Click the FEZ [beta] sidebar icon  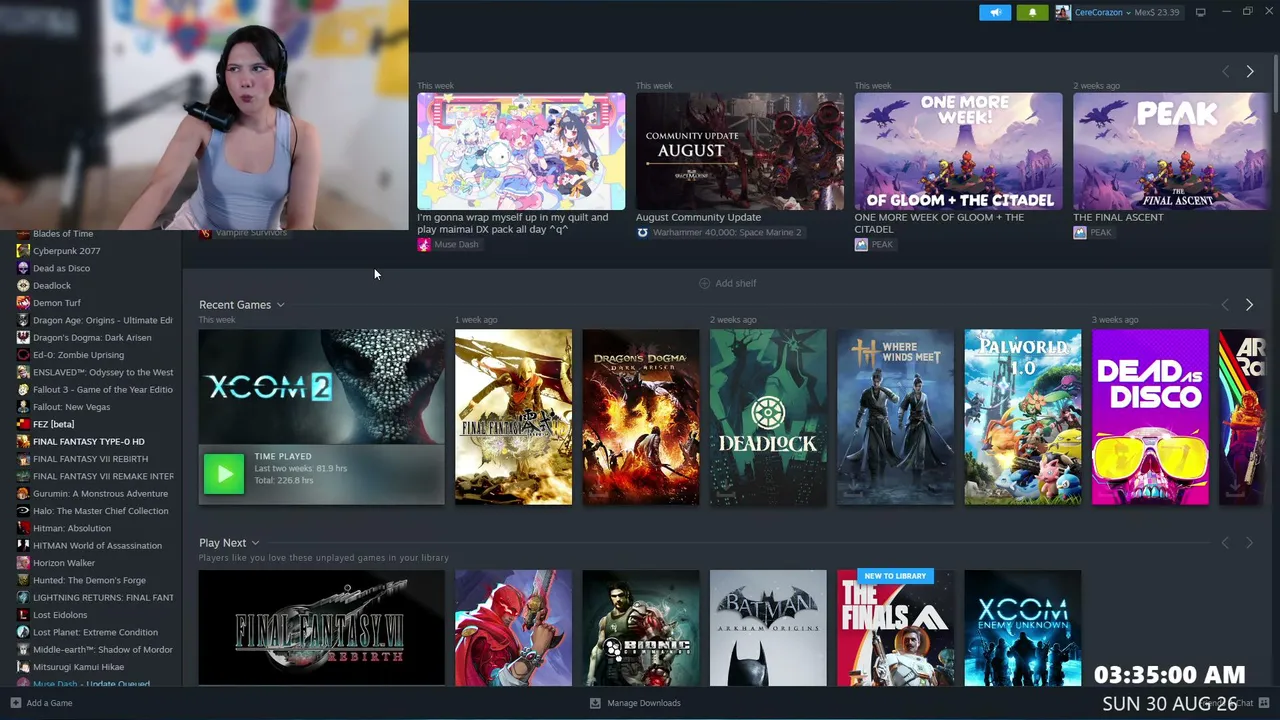(x=23, y=424)
